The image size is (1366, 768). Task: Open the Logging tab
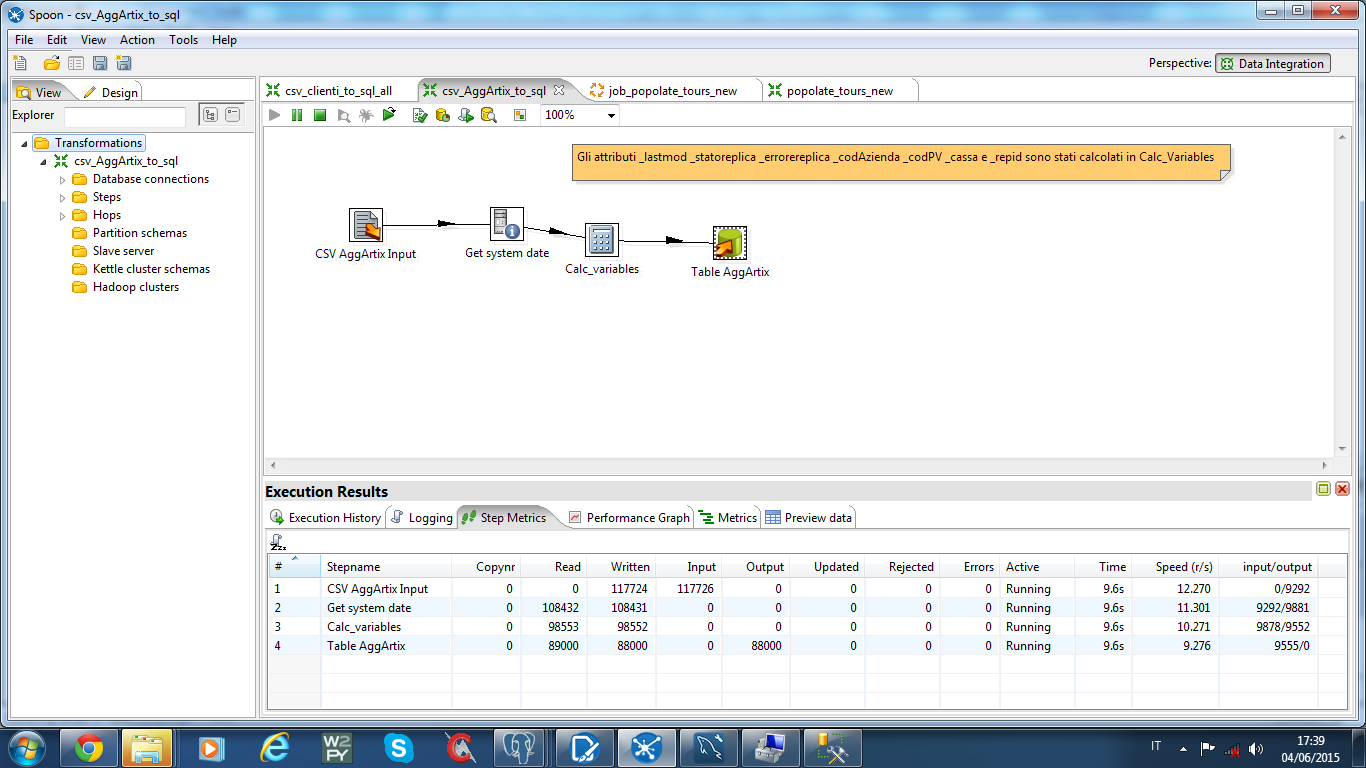click(421, 518)
